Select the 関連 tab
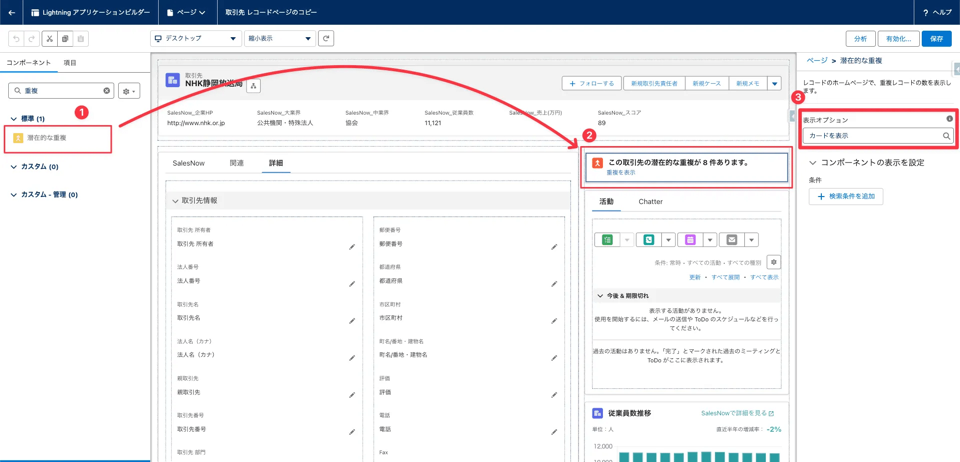The width and height of the screenshot is (960, 462). click(x=237, y=163)
